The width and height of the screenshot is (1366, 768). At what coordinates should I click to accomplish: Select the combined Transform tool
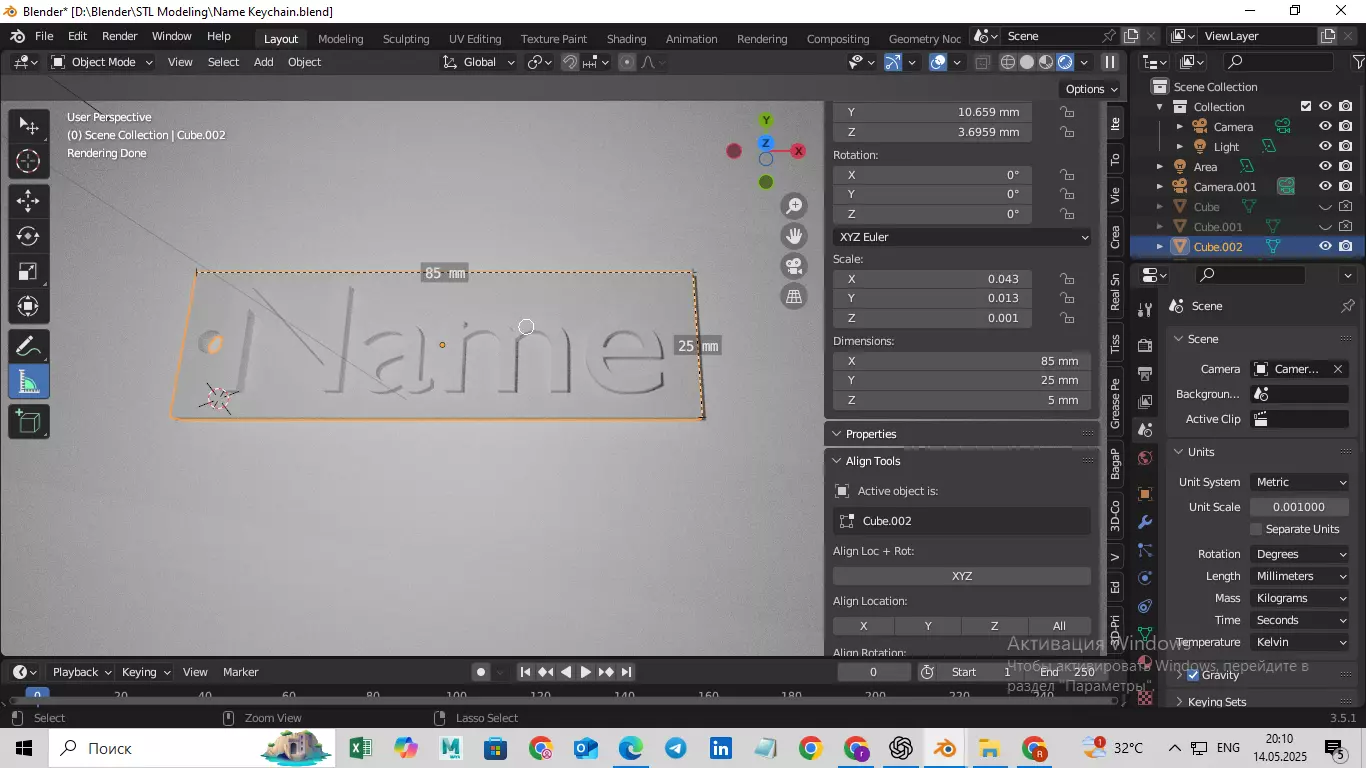28,306
